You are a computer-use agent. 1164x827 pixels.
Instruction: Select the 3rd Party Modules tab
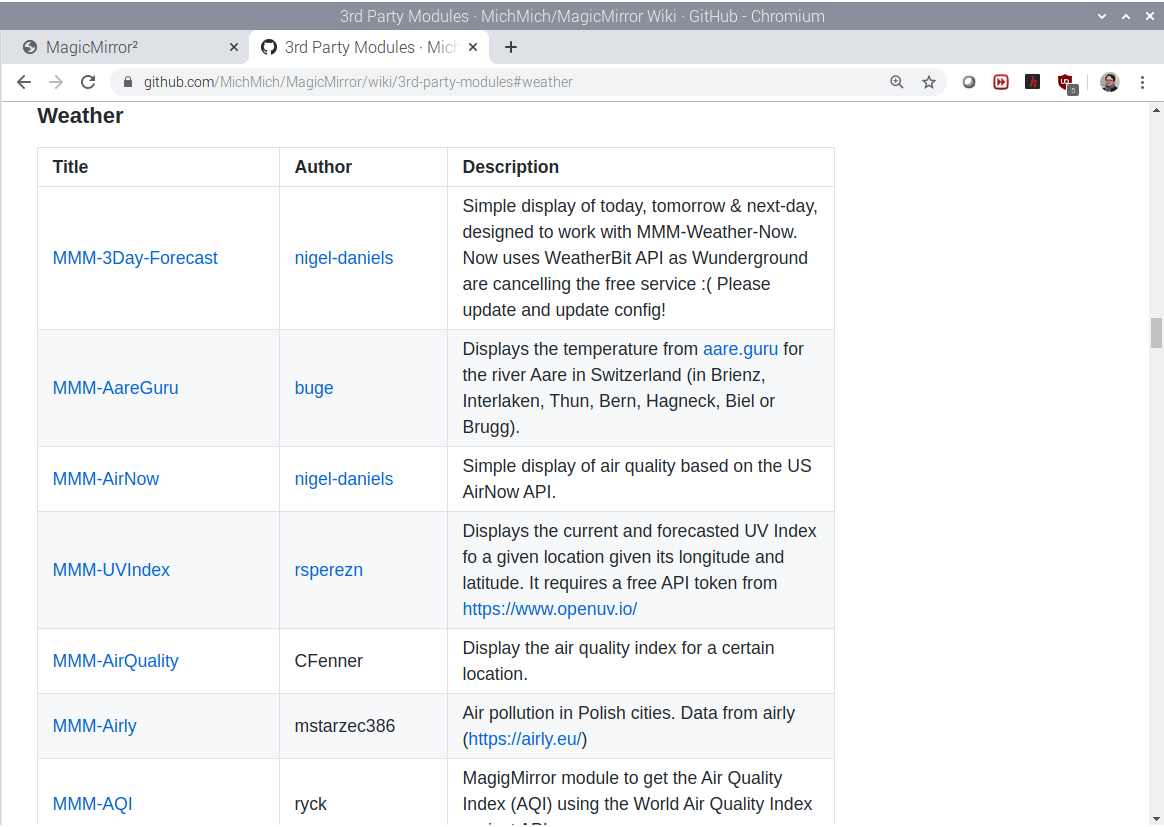[369, 48]
